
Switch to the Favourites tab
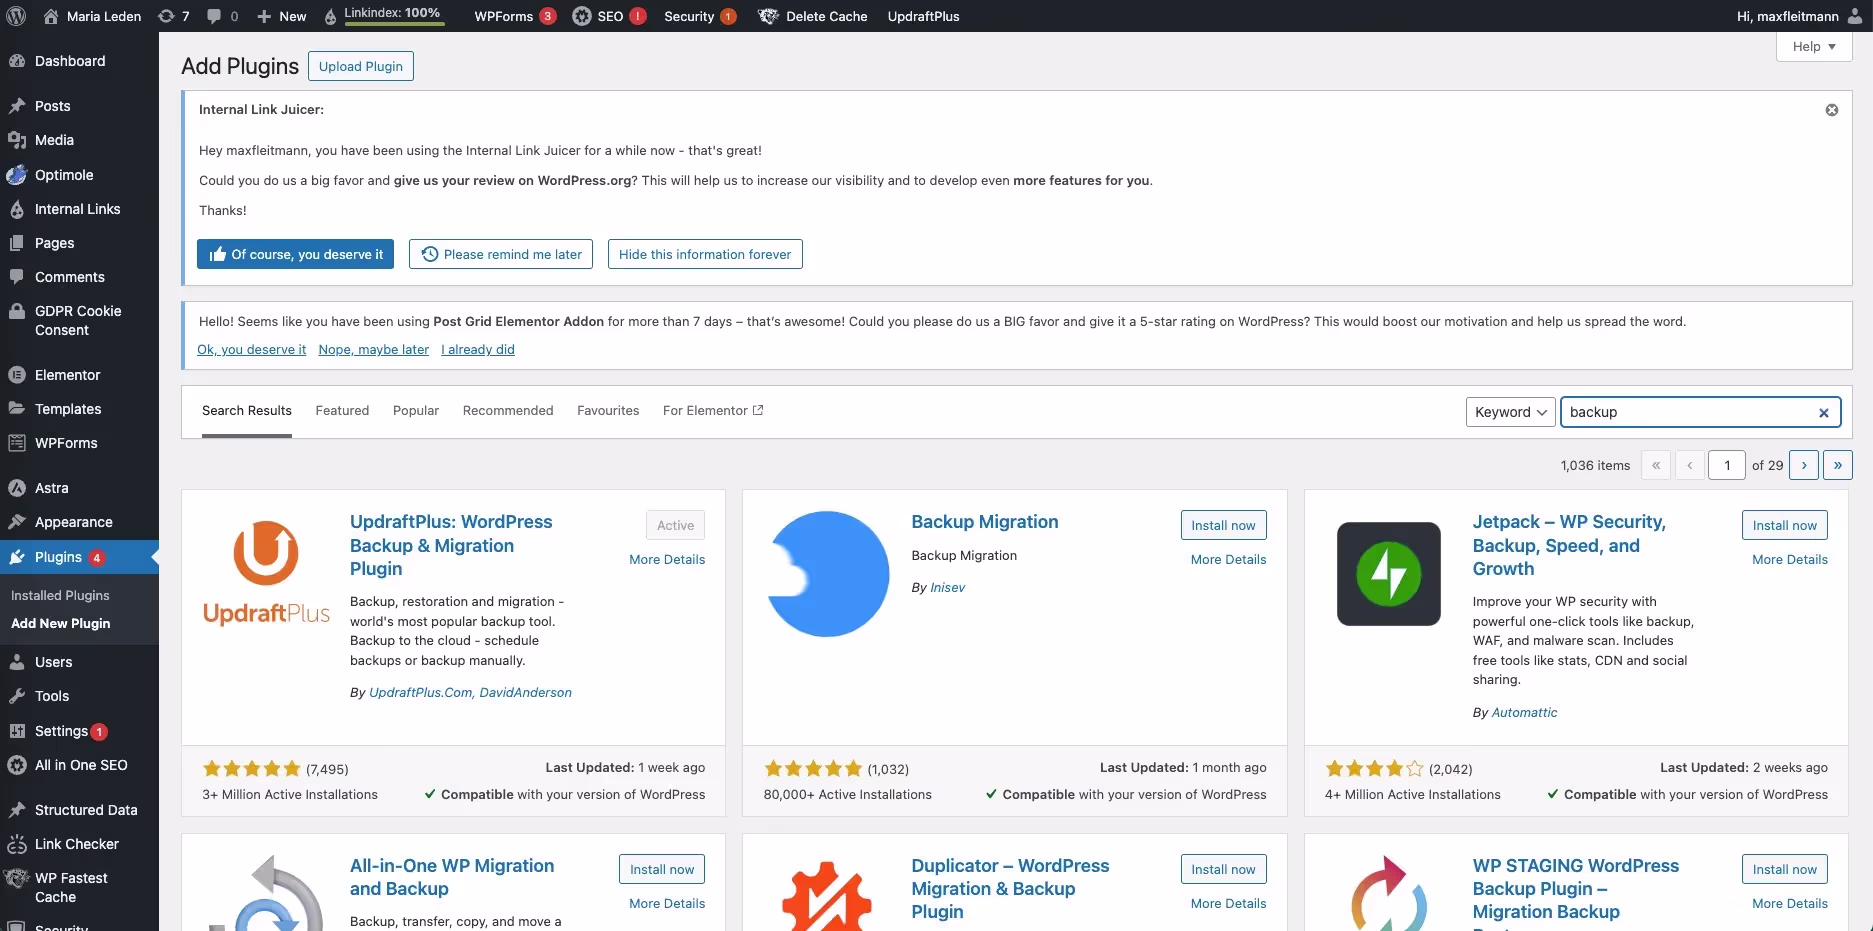(608, 411)
